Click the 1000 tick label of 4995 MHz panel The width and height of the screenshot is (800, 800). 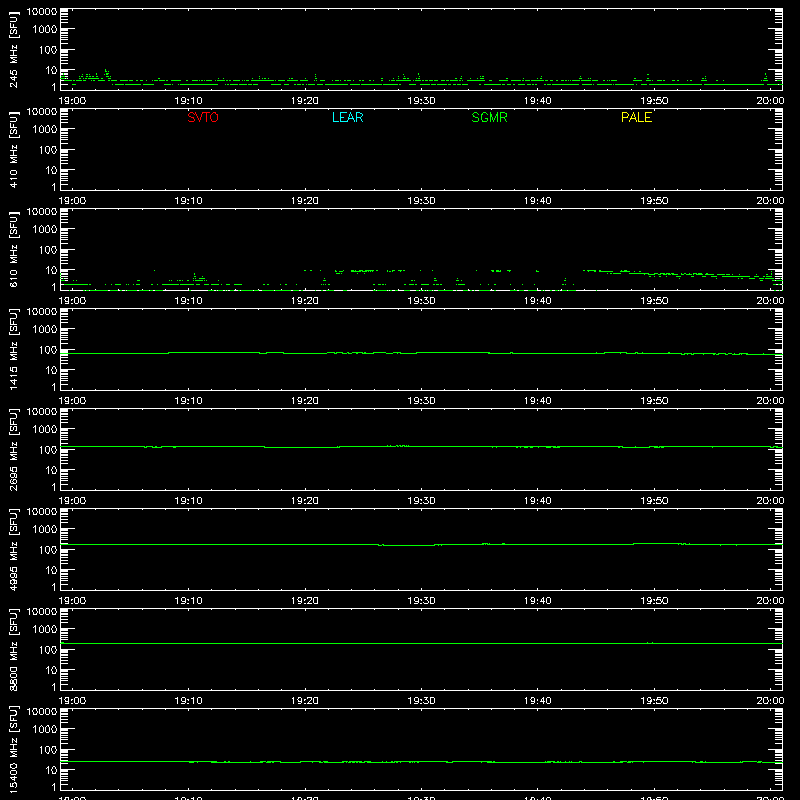point(45,530)
